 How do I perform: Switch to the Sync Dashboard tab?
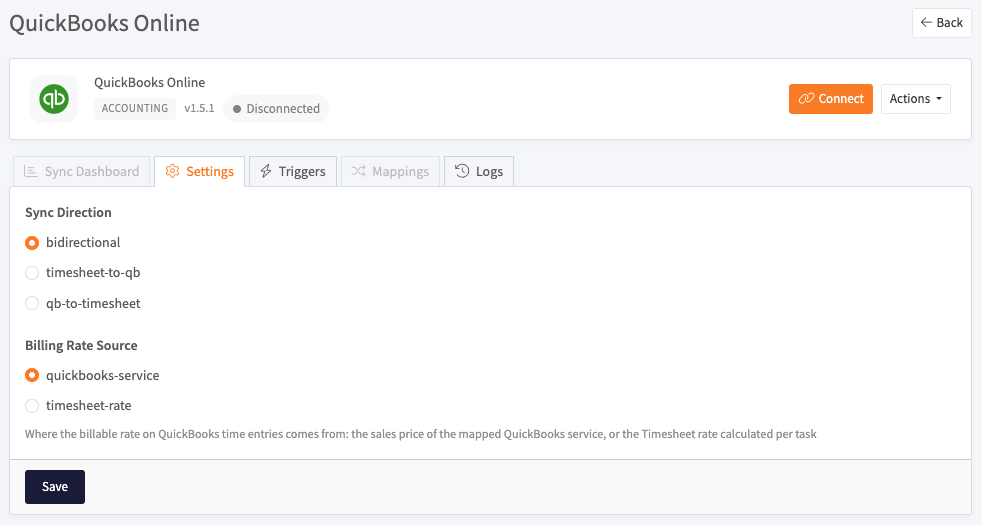point(81,171)
